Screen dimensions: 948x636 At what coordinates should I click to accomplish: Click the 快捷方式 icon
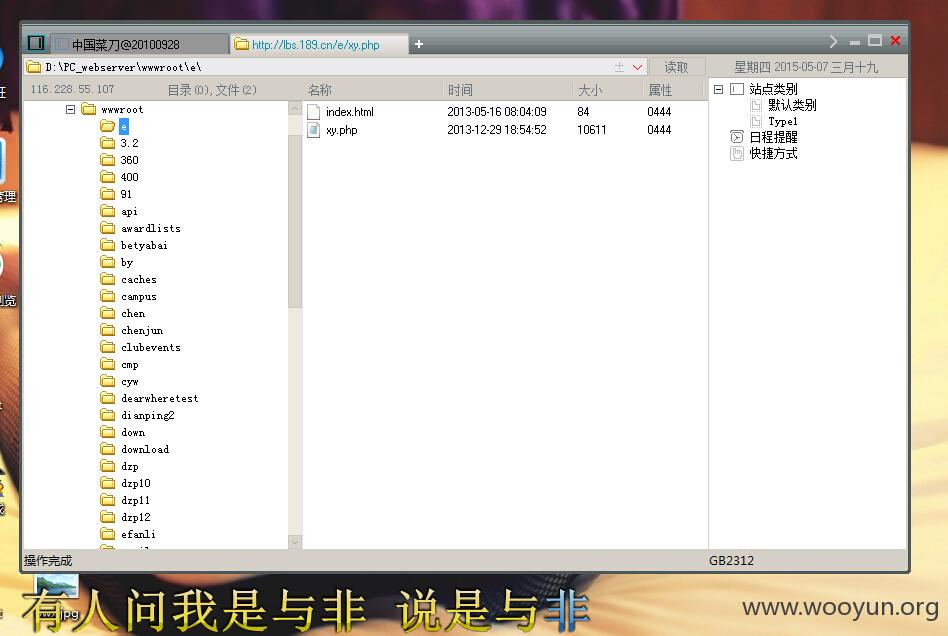737,154
